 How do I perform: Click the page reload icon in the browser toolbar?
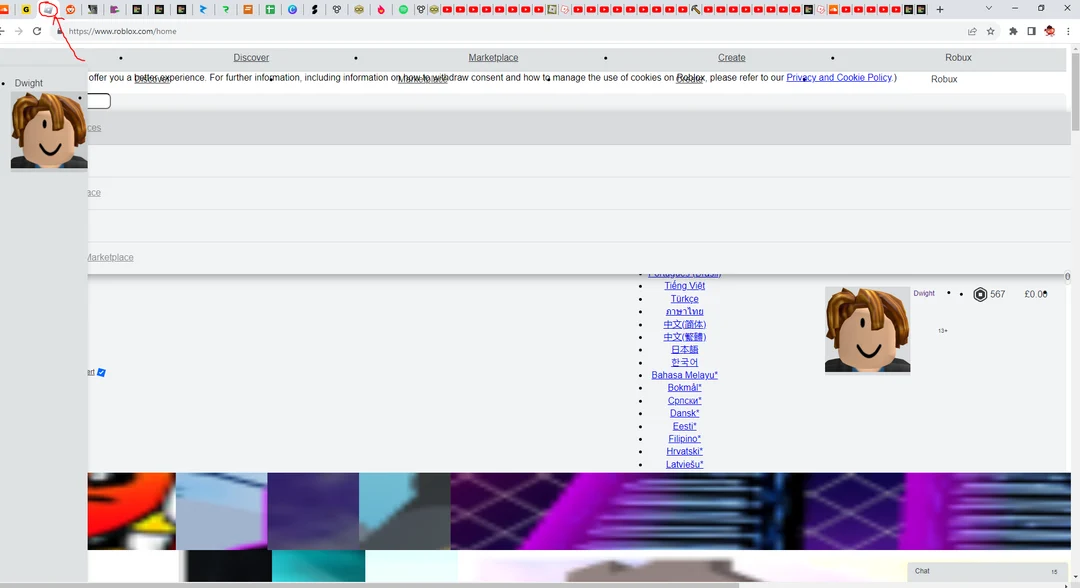point(37,31)
